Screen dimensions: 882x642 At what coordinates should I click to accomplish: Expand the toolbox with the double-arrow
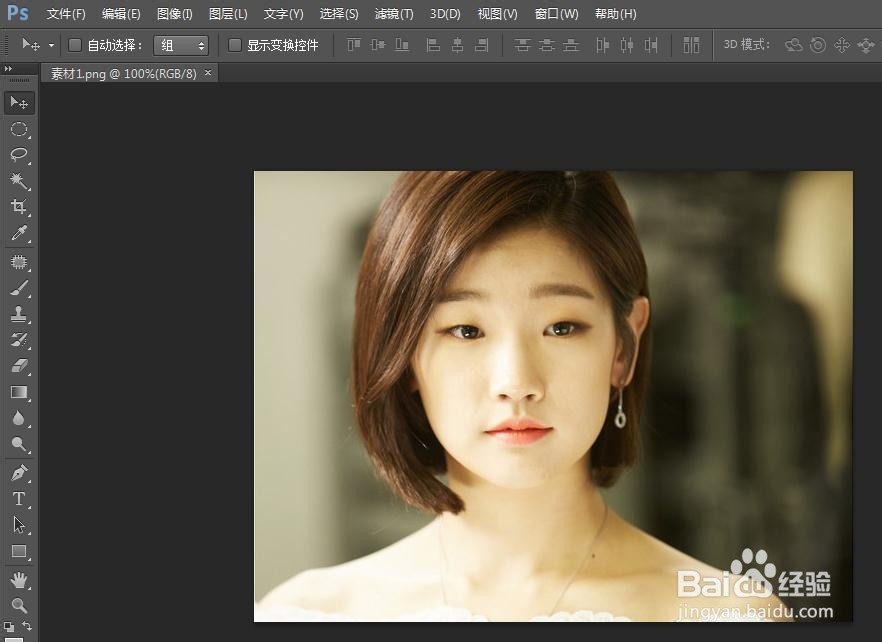click(8, 69)
